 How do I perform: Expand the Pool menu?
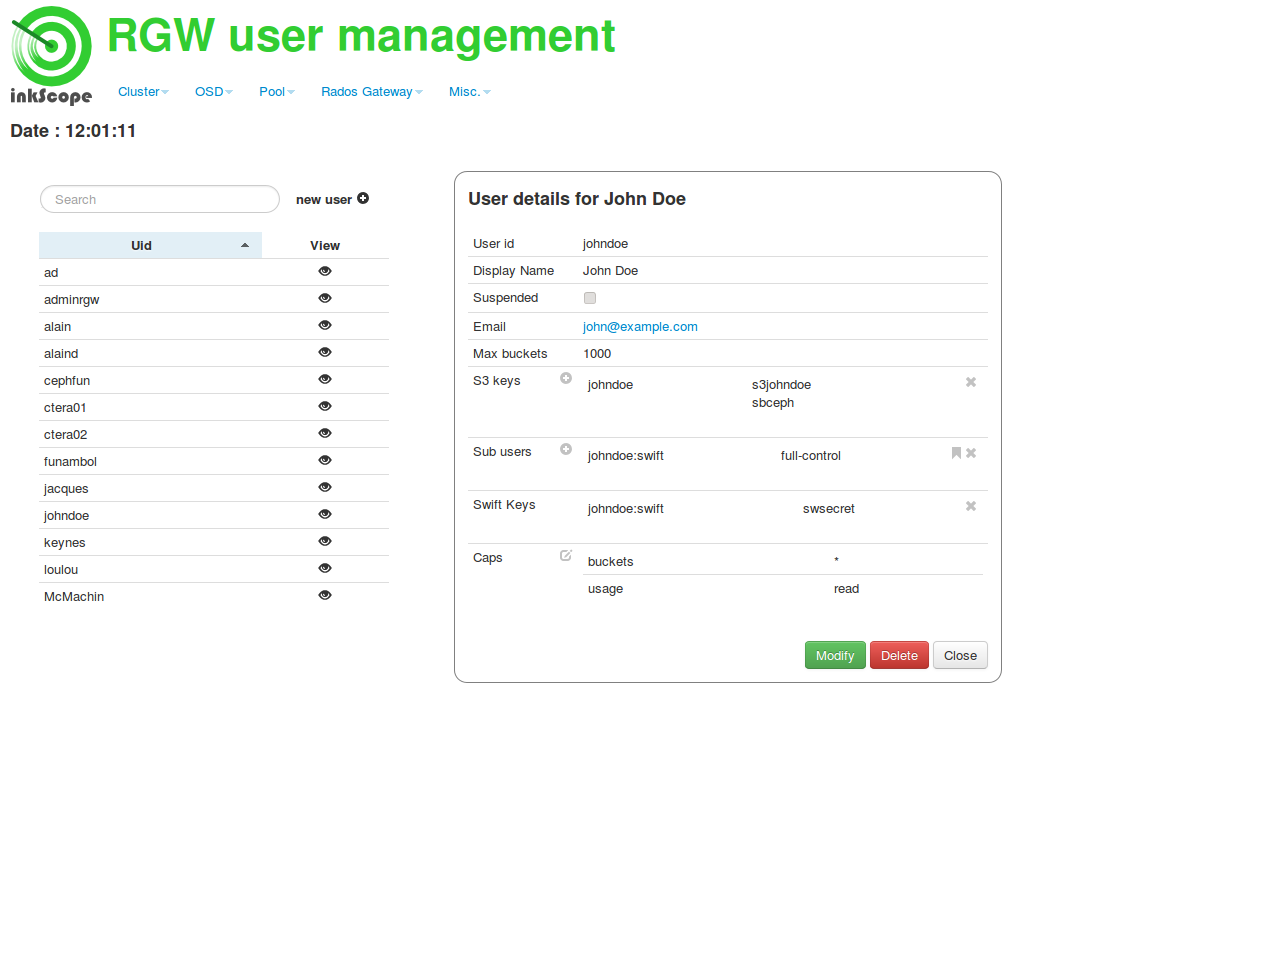[x=277, y=91]
